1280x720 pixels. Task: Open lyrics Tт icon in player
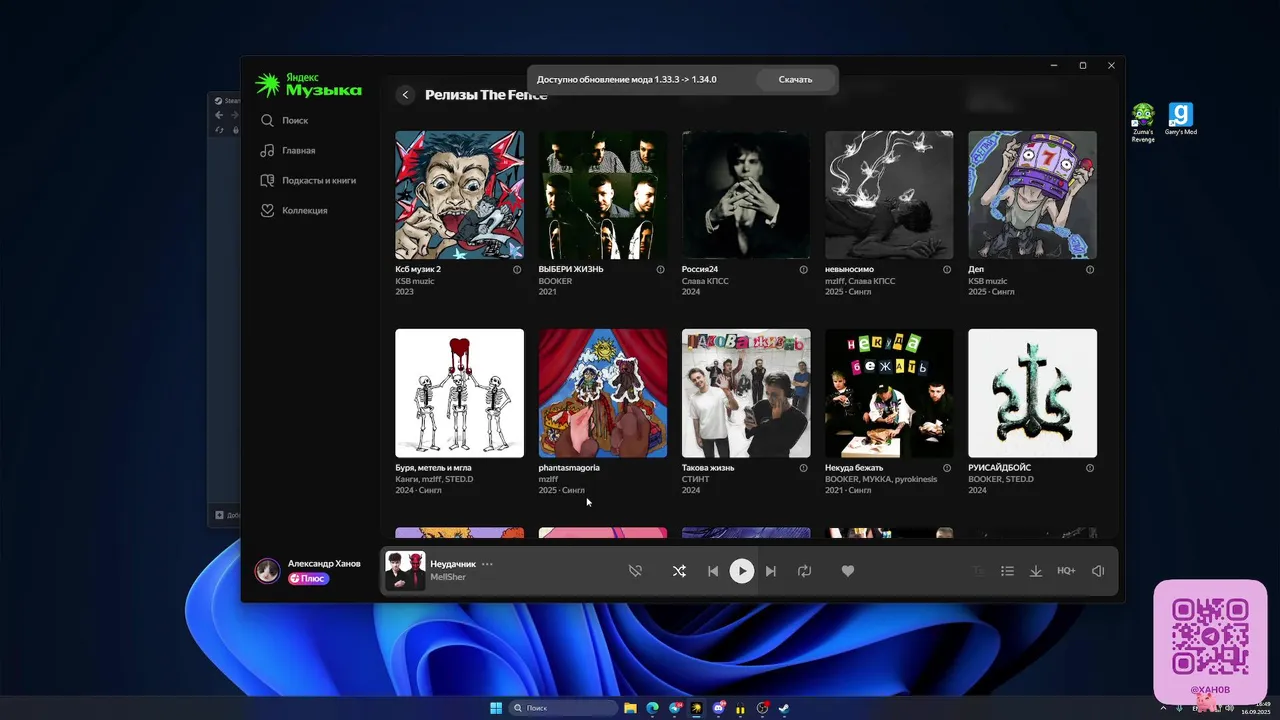pos(979,571)
